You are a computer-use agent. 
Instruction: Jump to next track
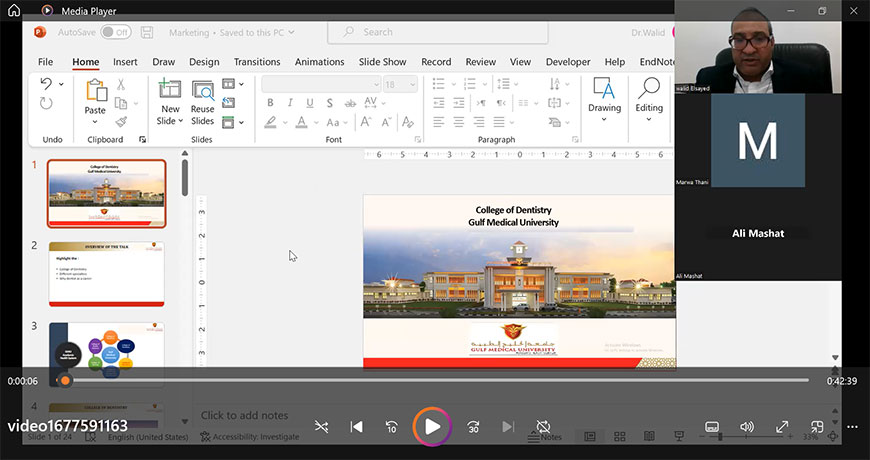click(x=508, y=427)
